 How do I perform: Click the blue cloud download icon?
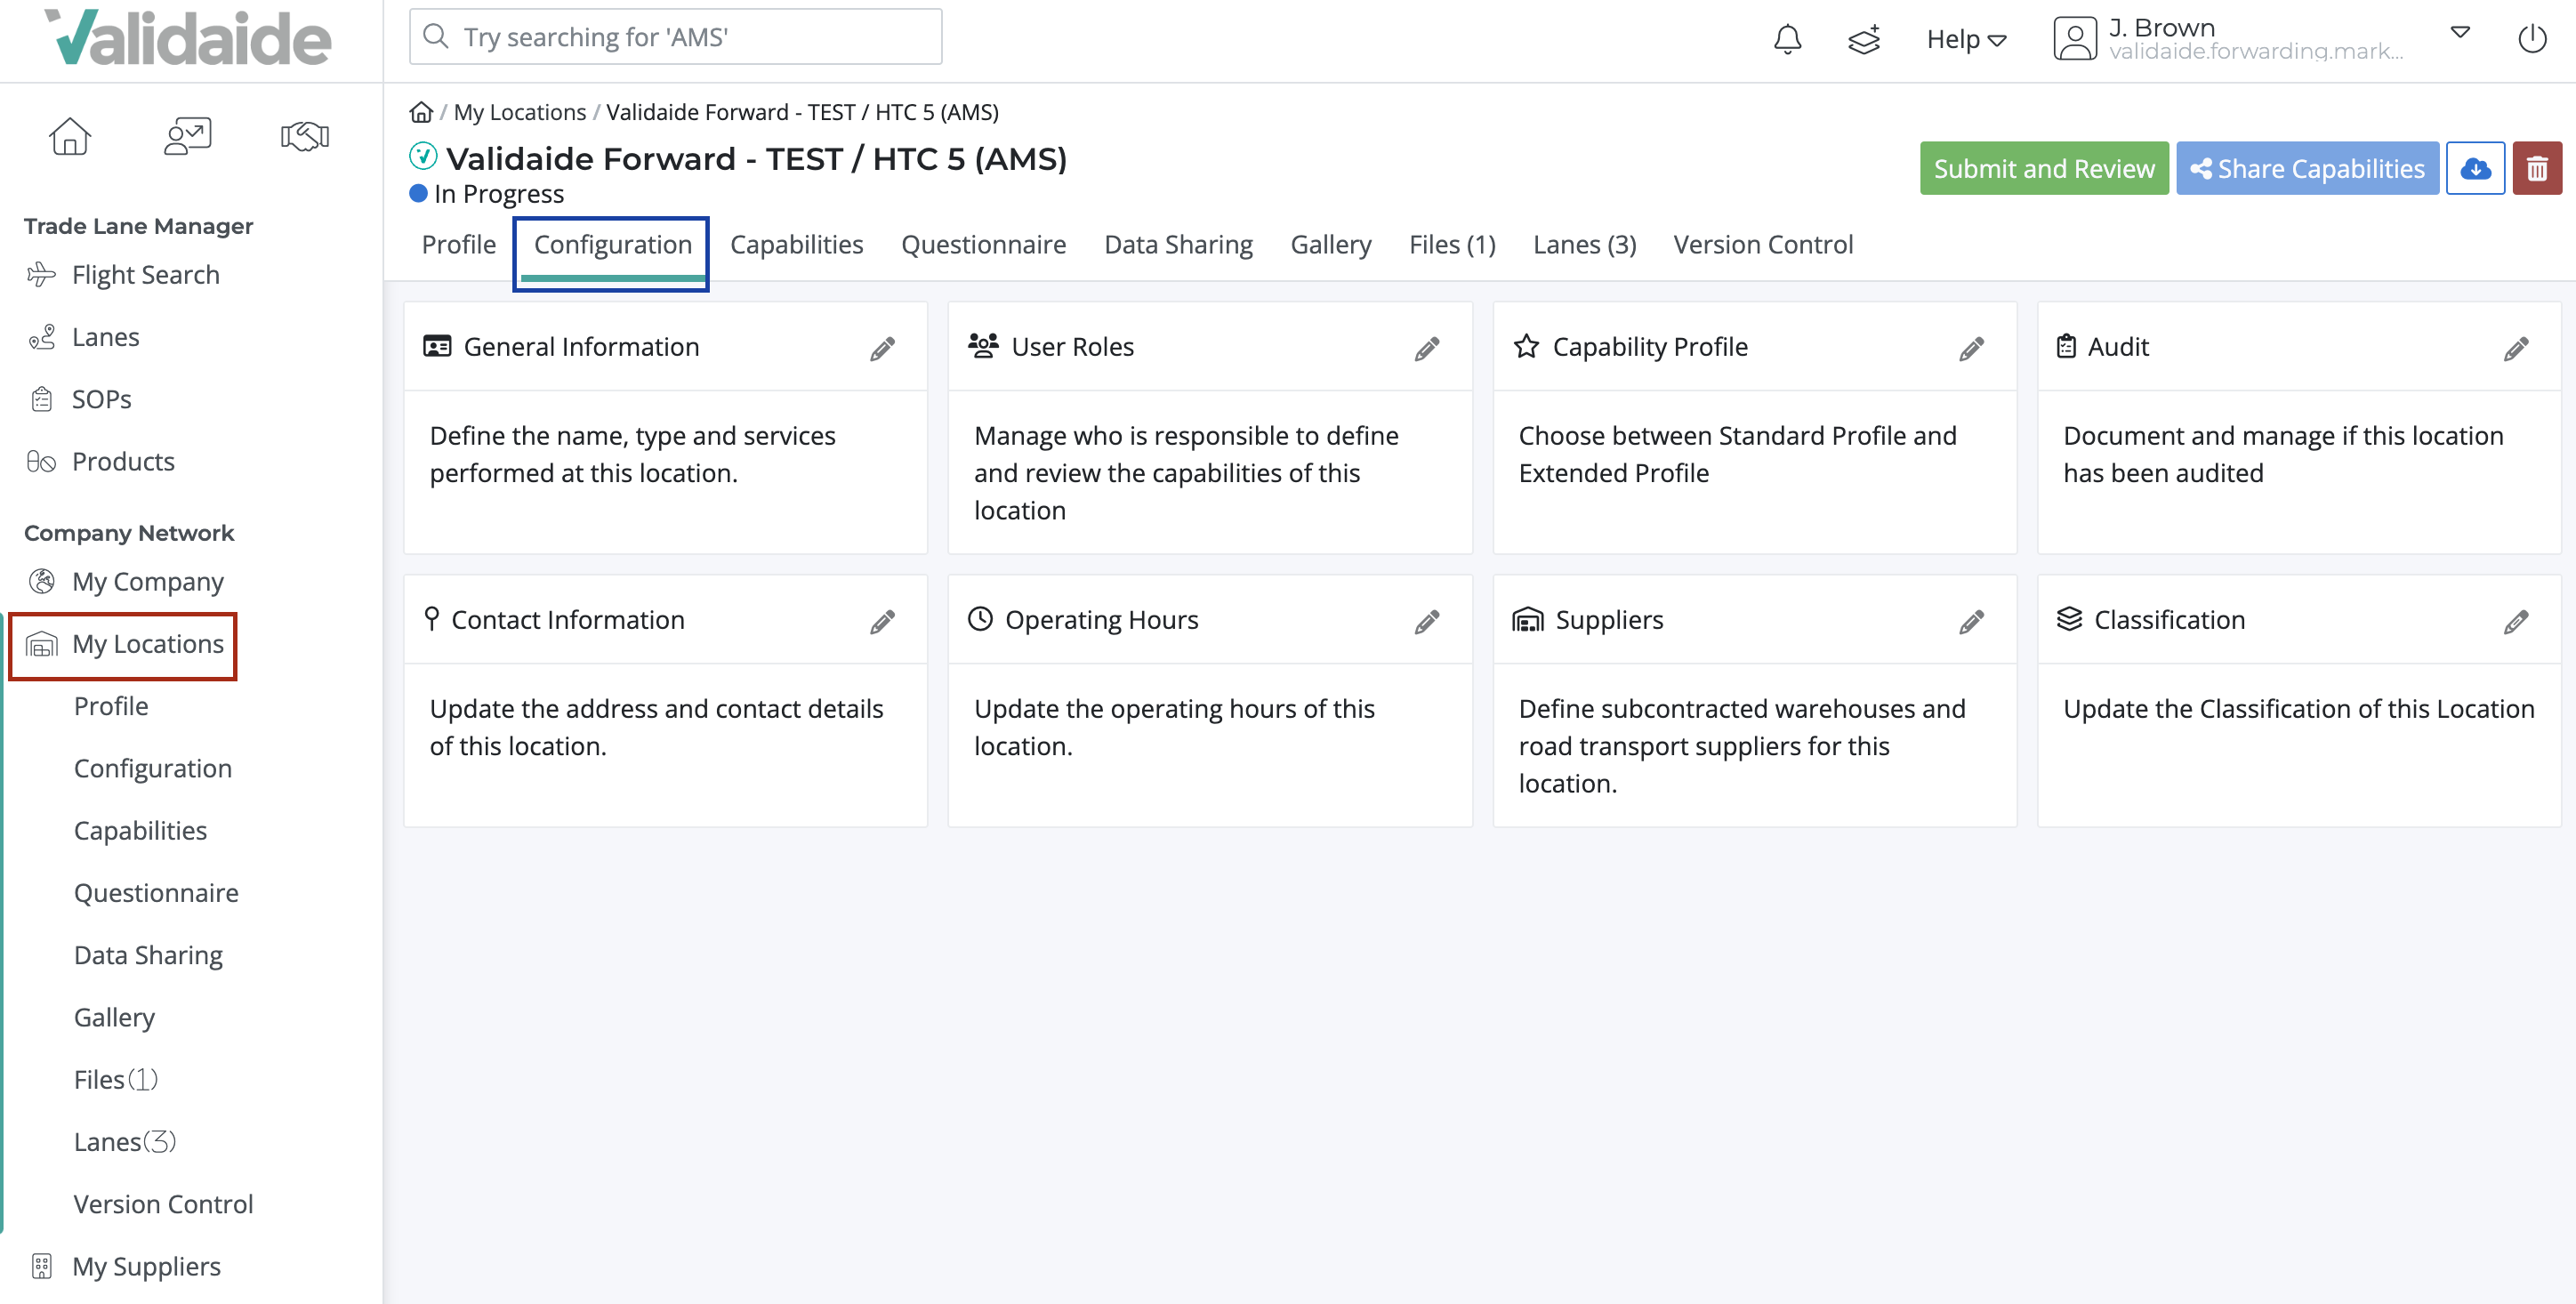click(2475, 168)
